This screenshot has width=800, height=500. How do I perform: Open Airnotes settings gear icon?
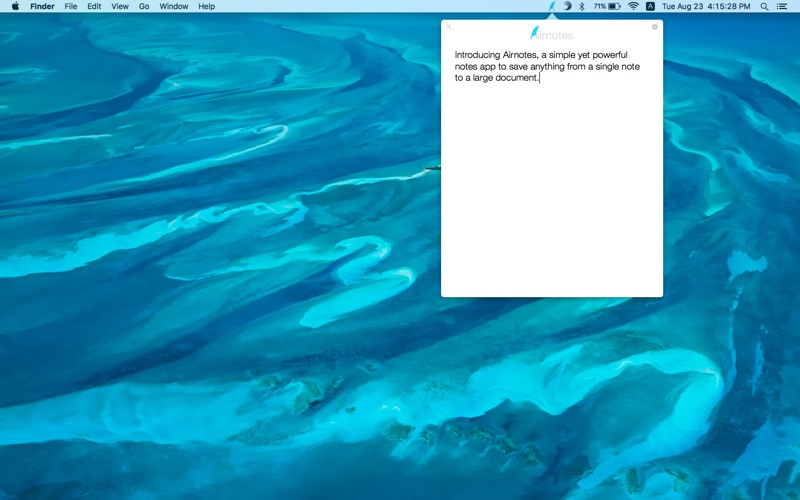655,27
